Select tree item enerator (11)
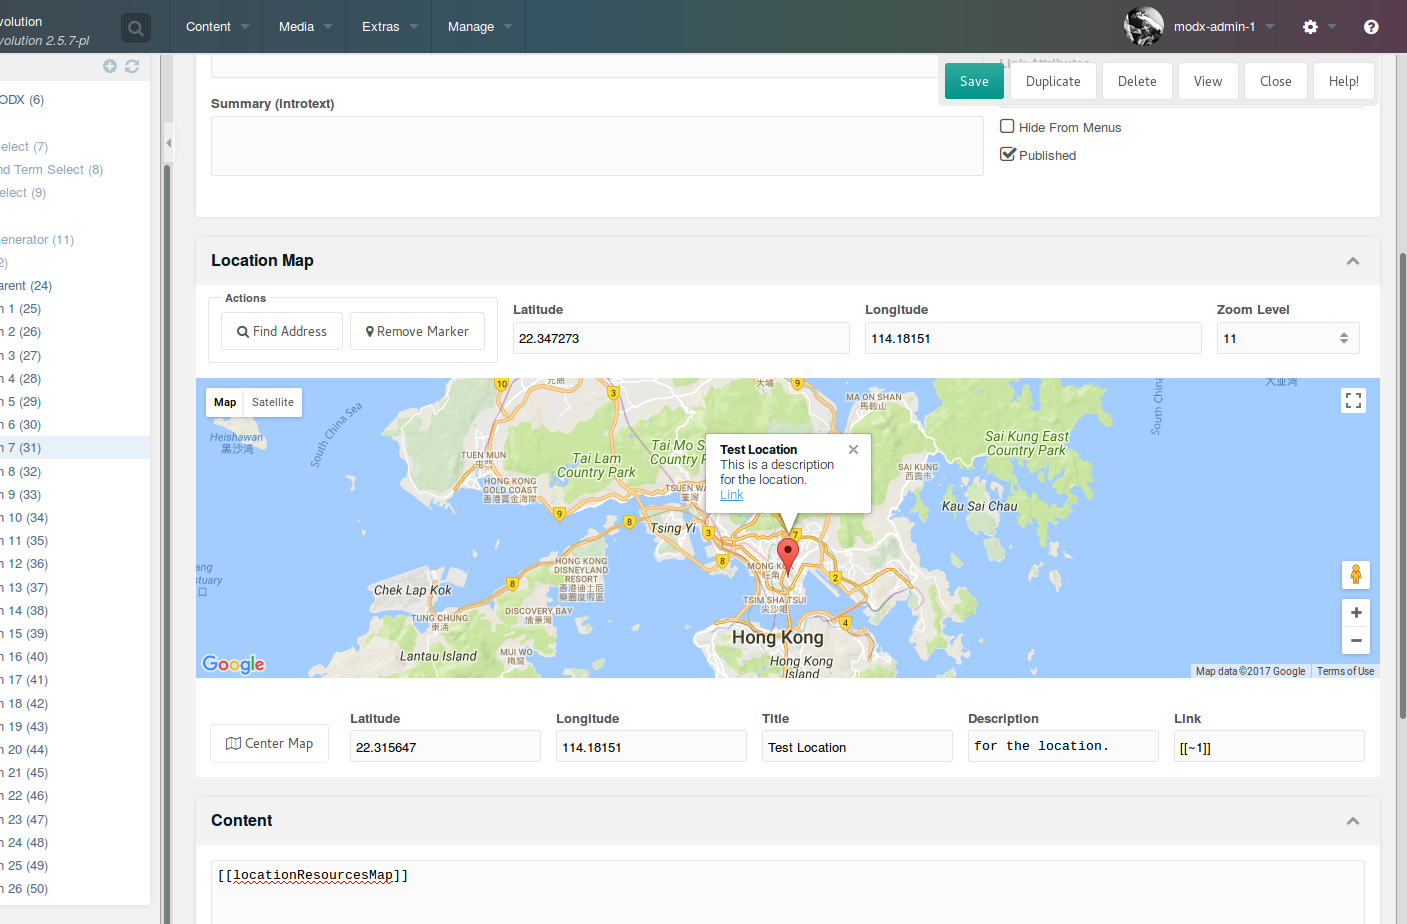1407x924 pixels. 37,240
